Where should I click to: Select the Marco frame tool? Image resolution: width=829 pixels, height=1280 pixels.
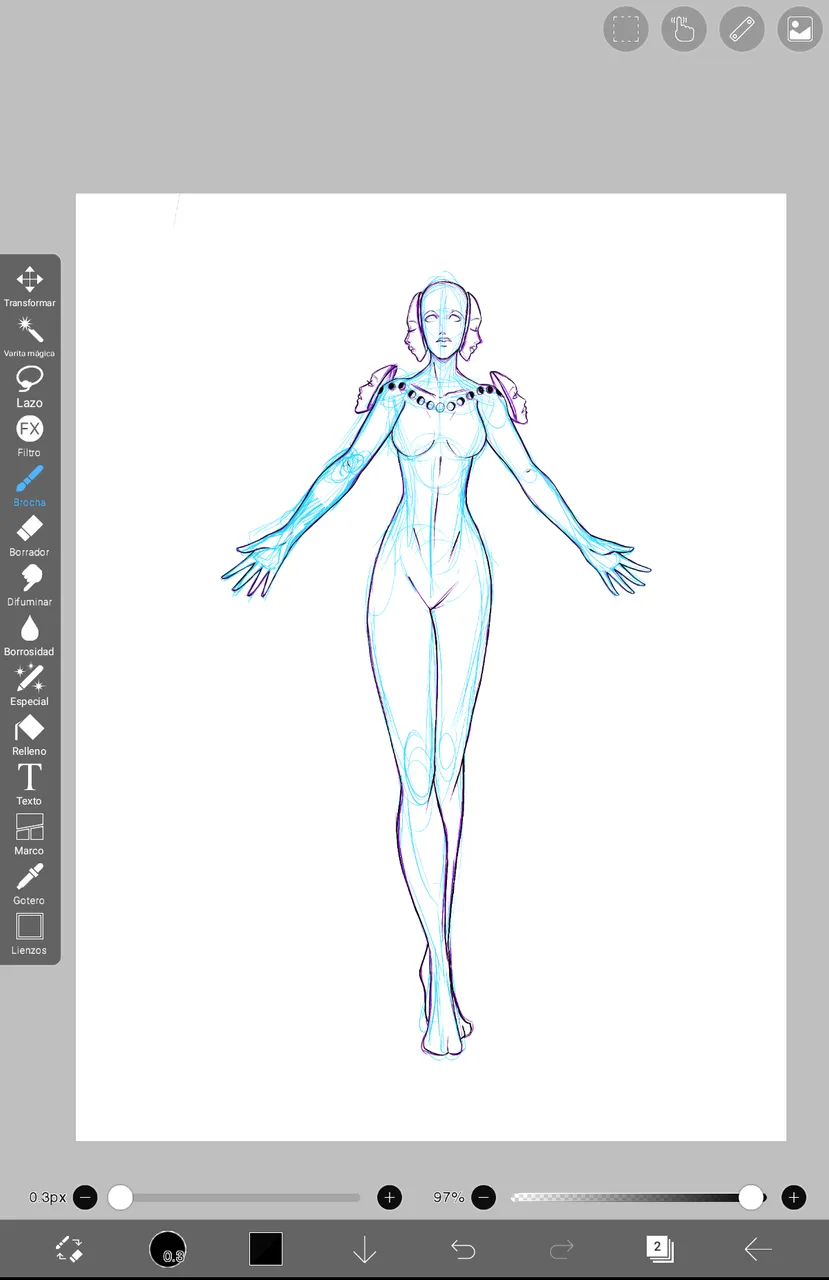[29, 834]
